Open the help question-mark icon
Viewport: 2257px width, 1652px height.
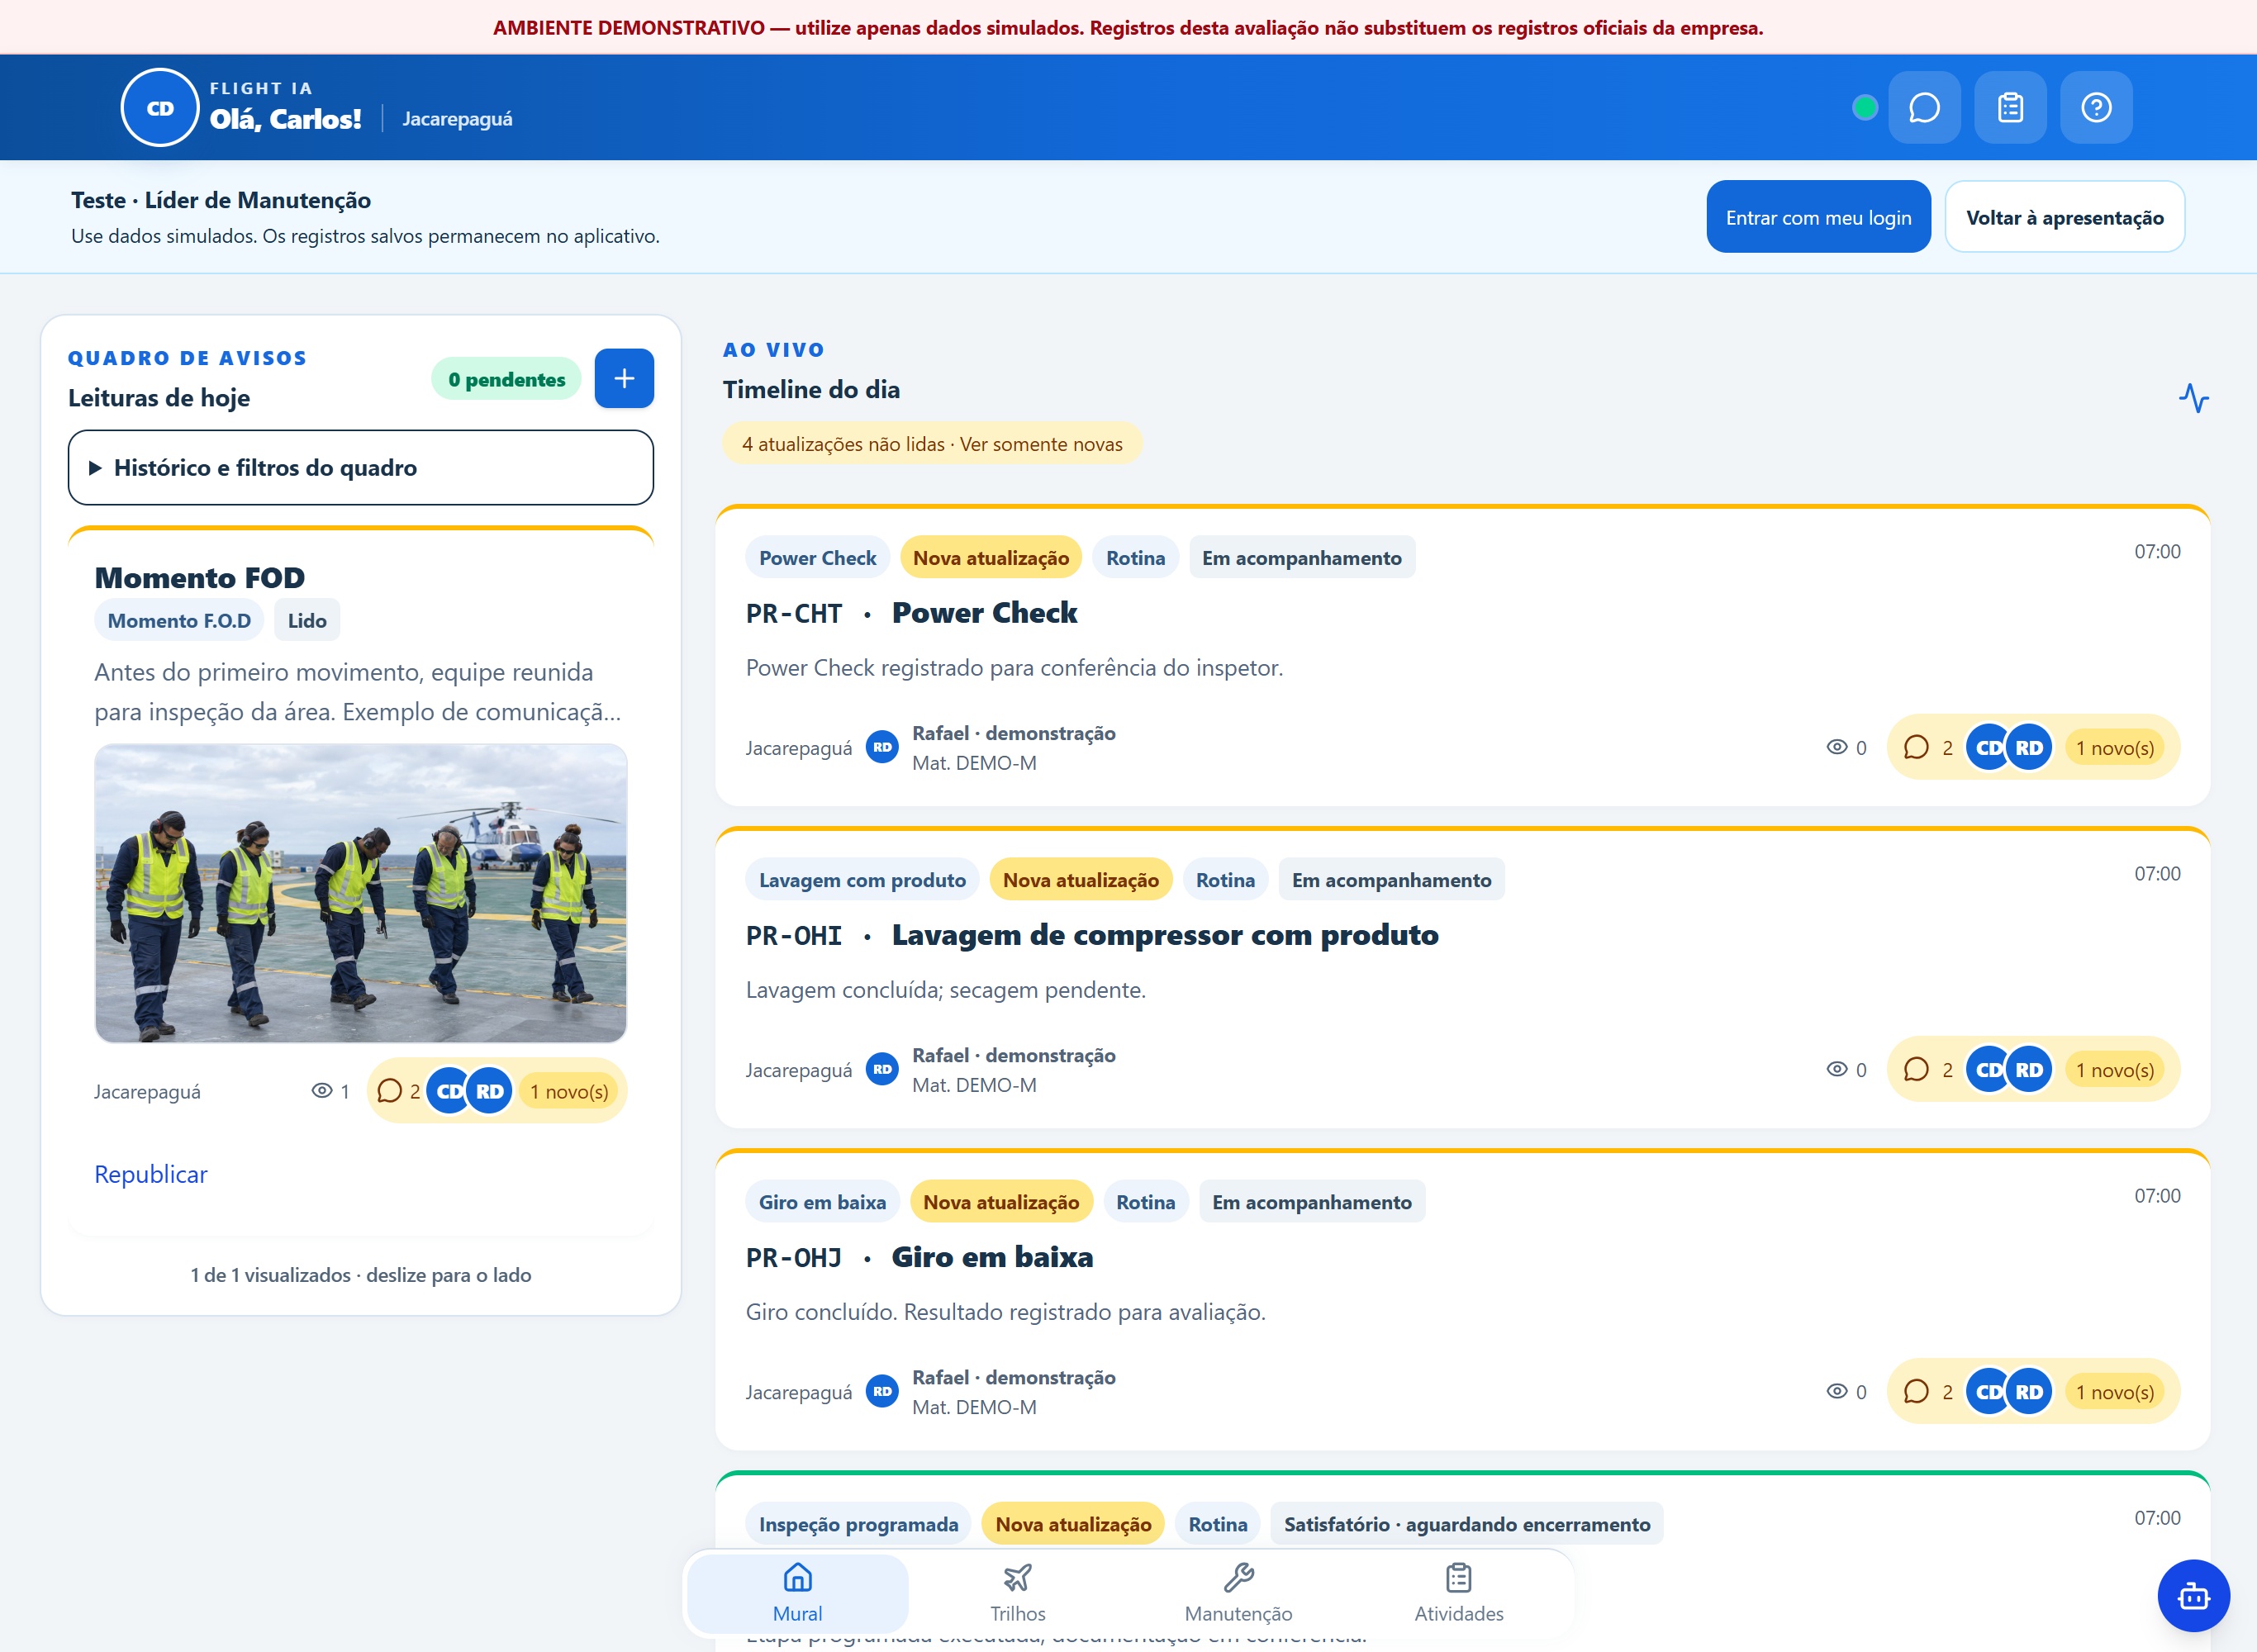click(x=2096, y=108)
